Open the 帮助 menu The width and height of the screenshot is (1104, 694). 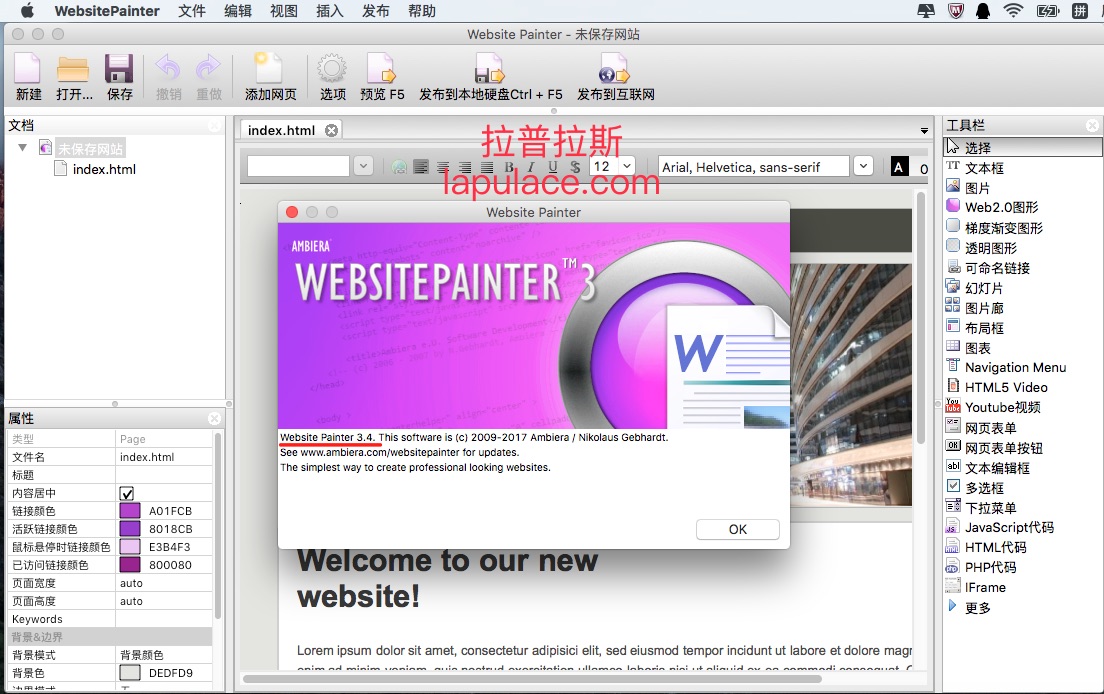422,11
